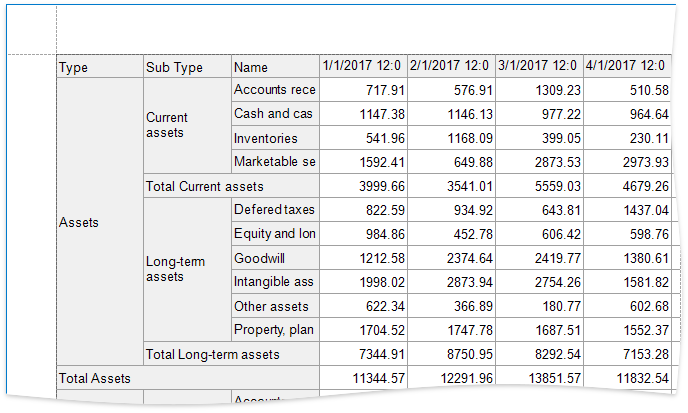Select the Total Current assets label

point(231,186)
